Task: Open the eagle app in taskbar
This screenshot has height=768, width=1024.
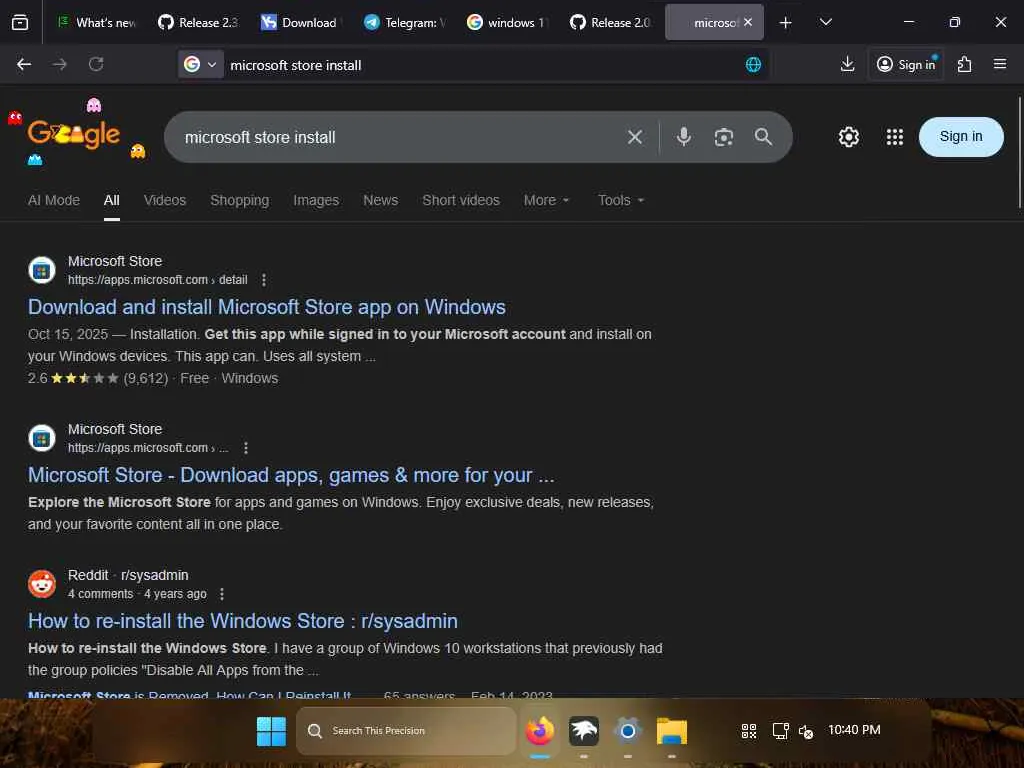Action: pyautogui.click(x=584, y=731)
